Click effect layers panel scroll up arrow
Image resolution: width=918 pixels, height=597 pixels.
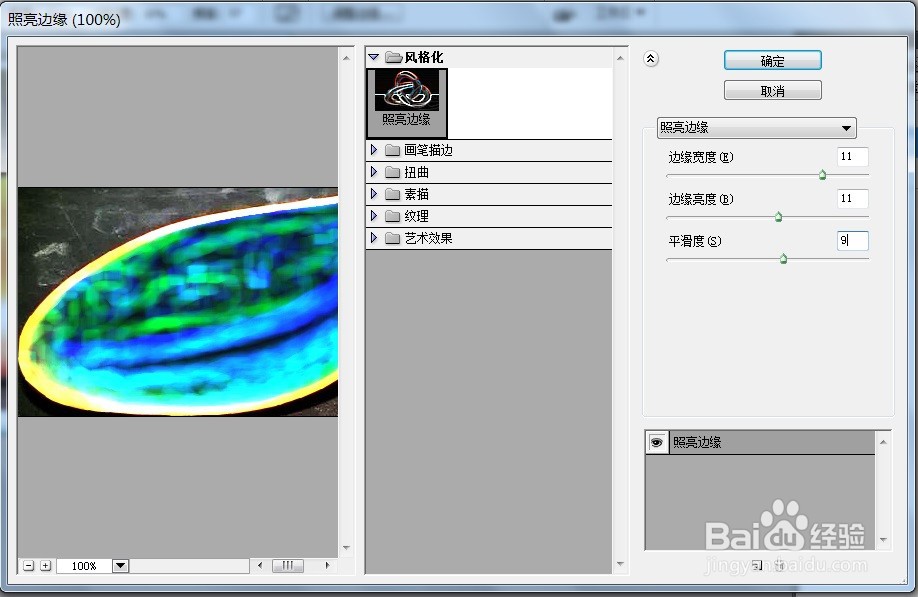883,442
